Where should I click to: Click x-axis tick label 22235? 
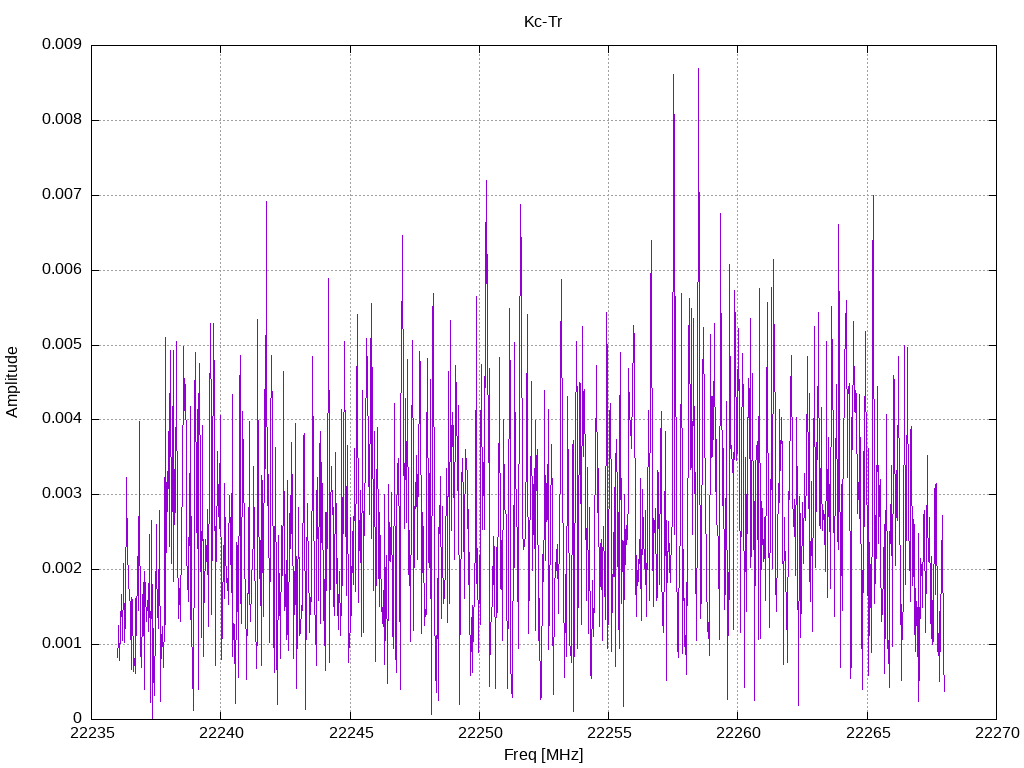pos(91,733)
